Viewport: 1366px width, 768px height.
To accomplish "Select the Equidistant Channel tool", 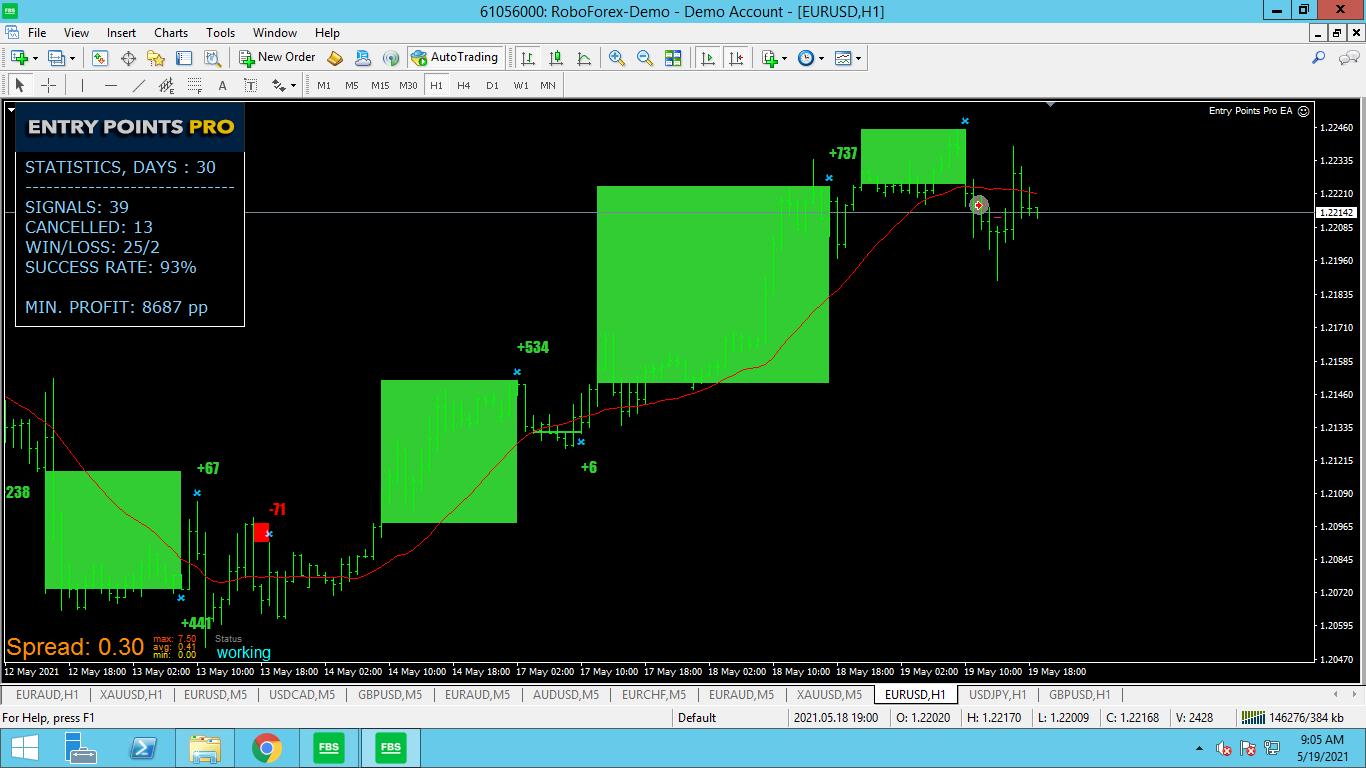I will pos(166,85).
